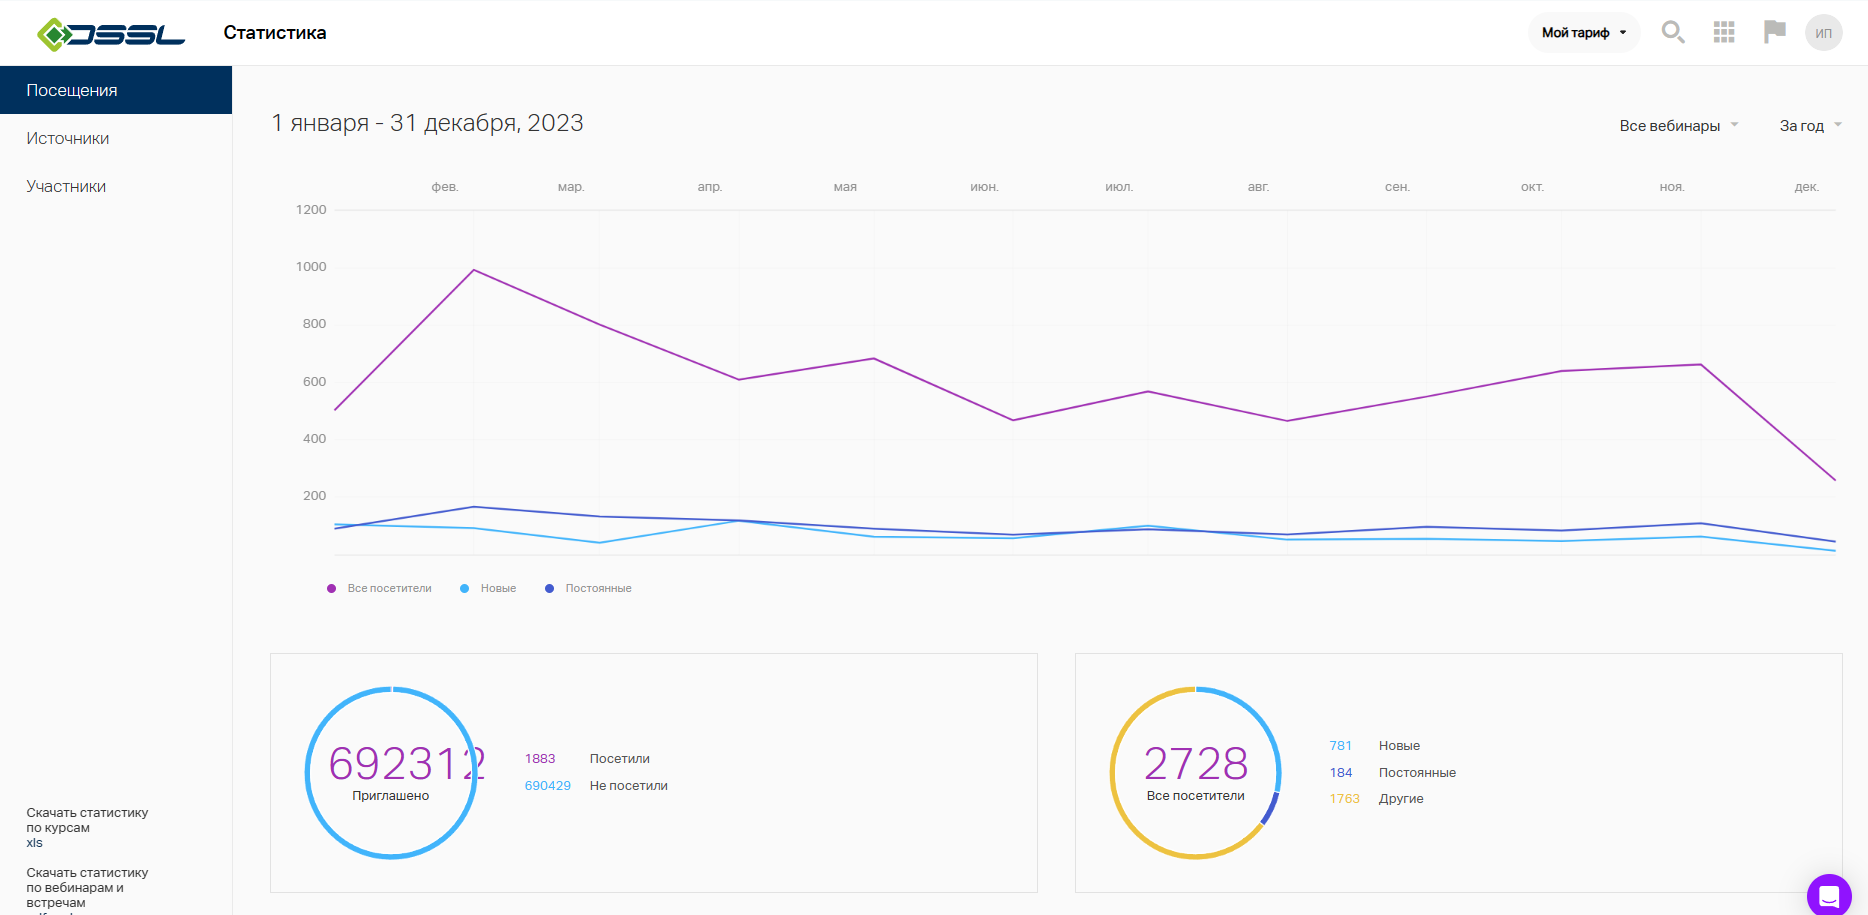Click the 'дек.' month axis label
The width and height of the screenshot is (1868, 915).
pyautogui.click(x=1807, y=187)
